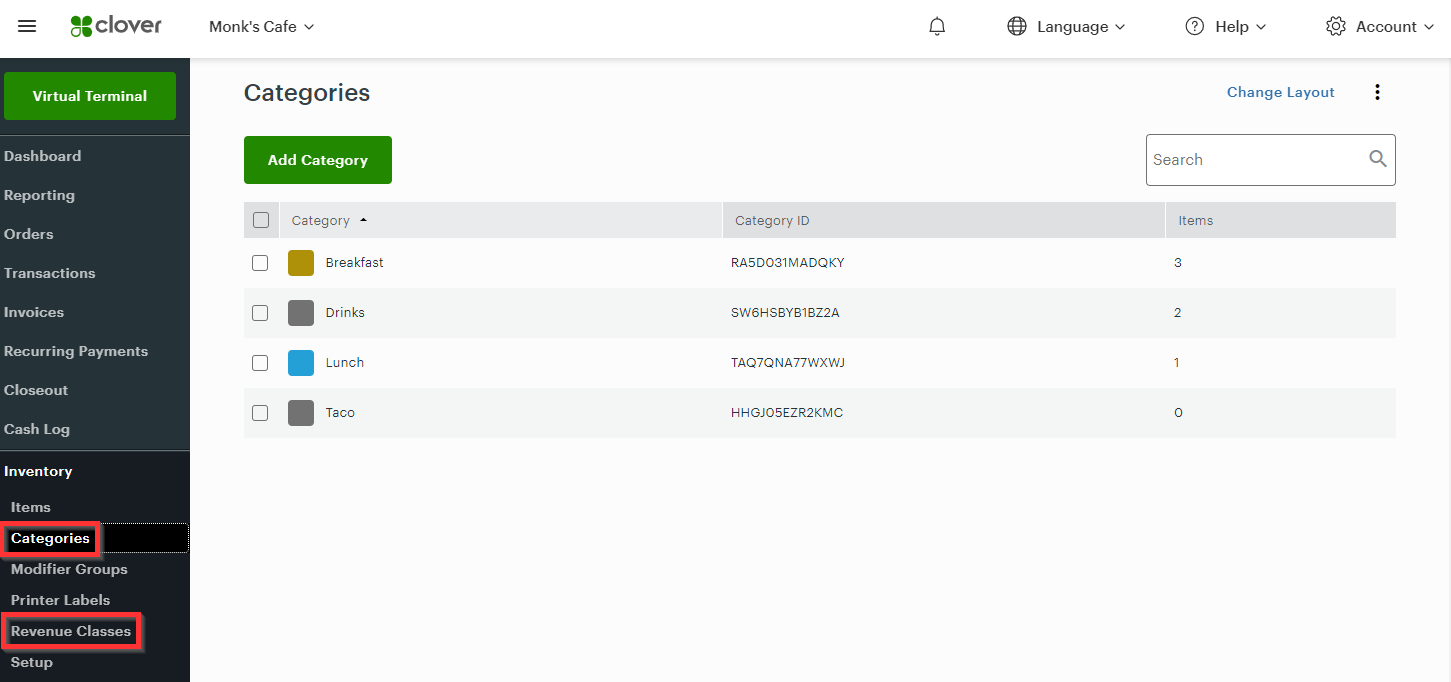
Task: Check the Lunch category checkbox
Action: point(260,363)
